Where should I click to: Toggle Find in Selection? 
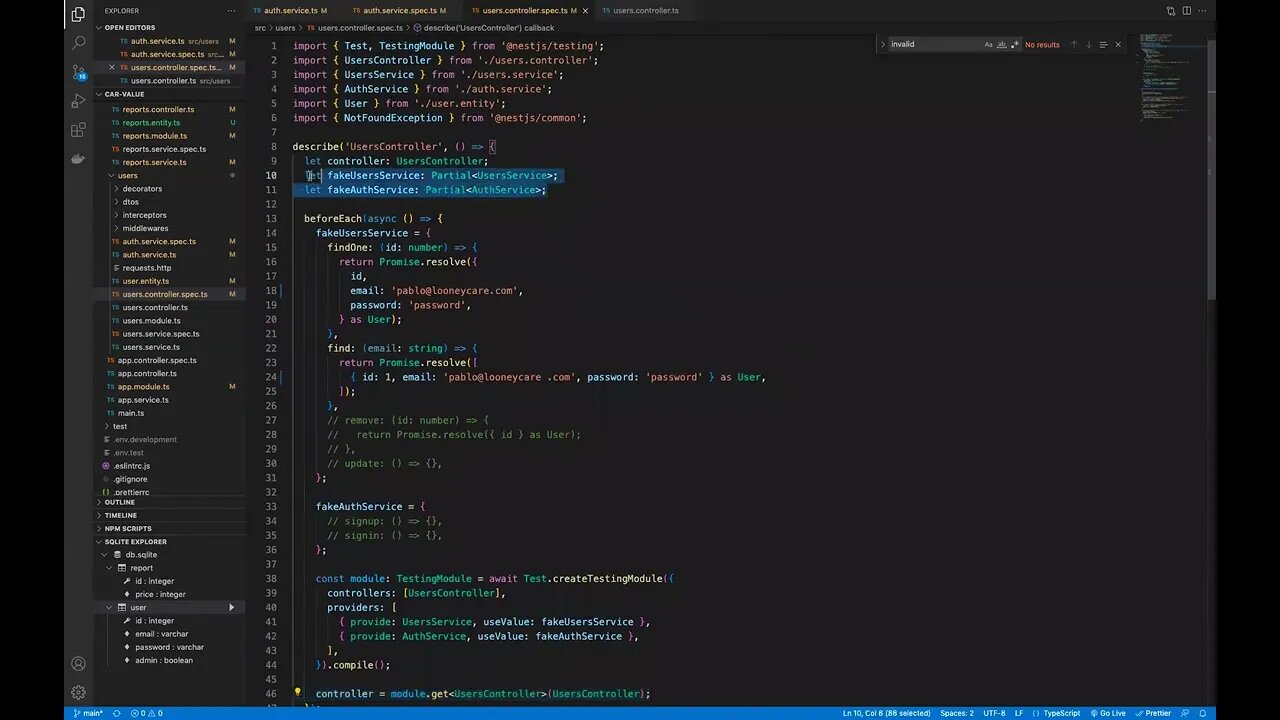point(1103,44)
